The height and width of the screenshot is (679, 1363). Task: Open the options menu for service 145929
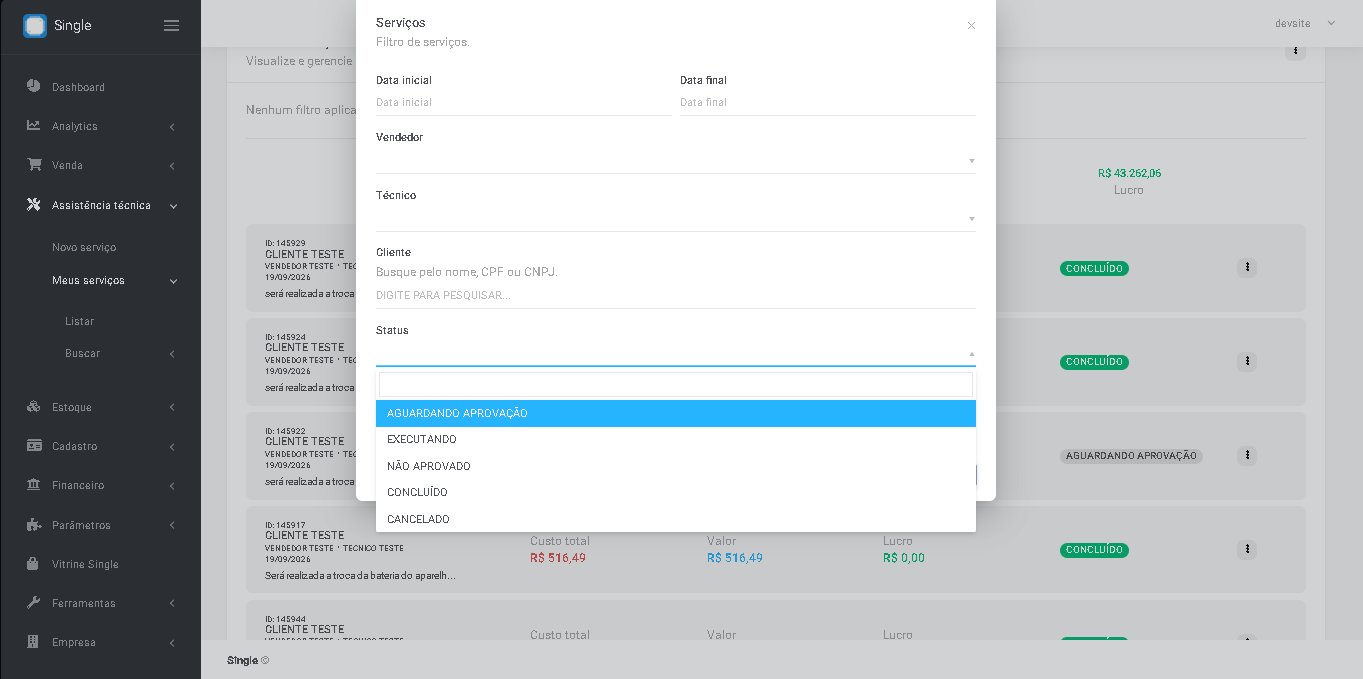[1247, 267]
